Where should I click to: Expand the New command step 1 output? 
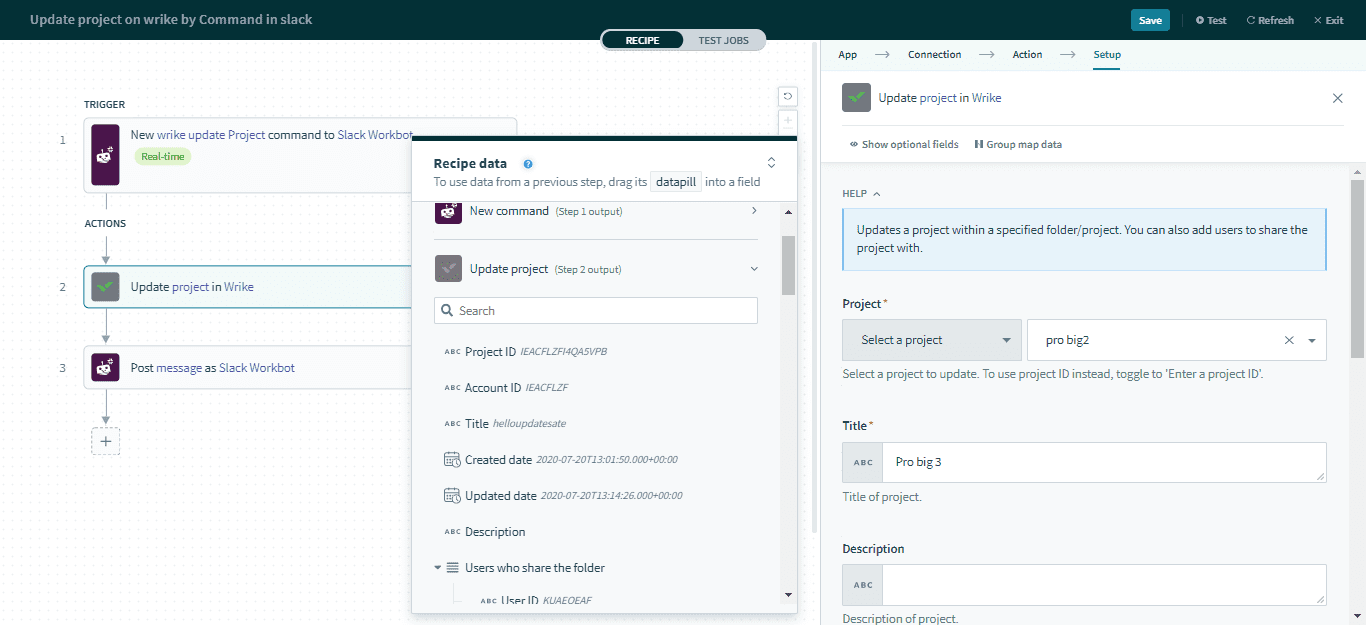tap(753, 211)
